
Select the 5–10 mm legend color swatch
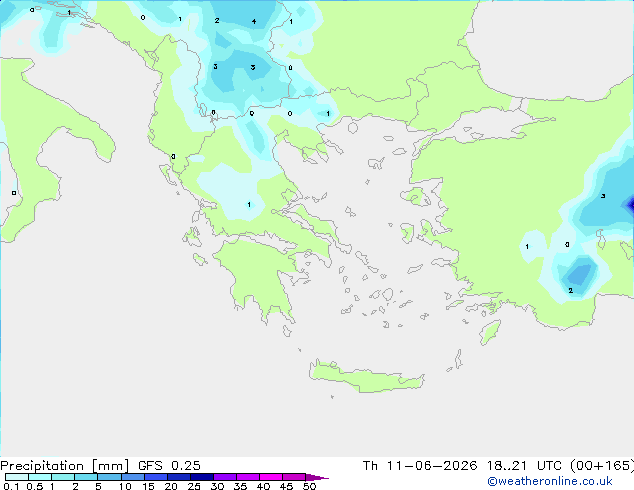(109, 477)
